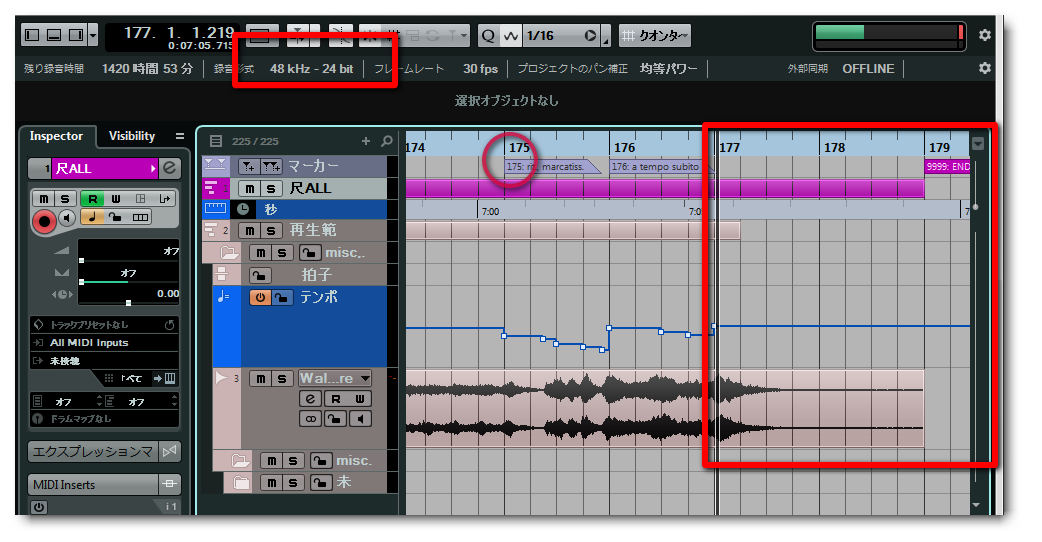The width and height of the screenshot is (1042, 542).
Task: Toggle the monitor speaker on audio track 3
Action: [x=360, y=419]
